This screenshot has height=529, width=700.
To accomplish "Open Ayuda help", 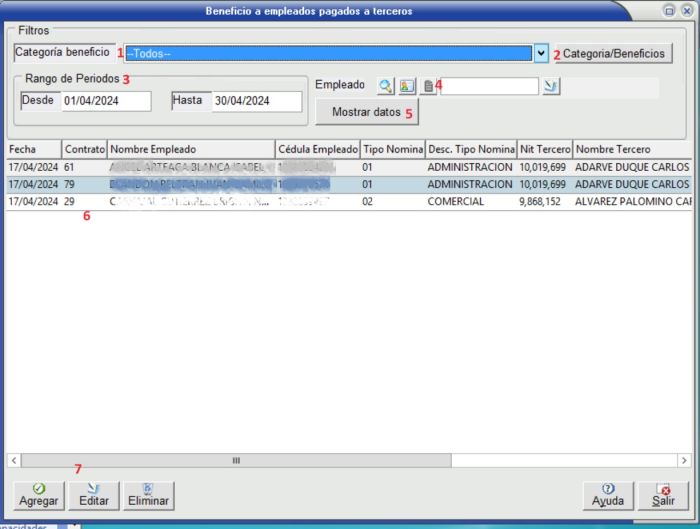I will point(608,494).
